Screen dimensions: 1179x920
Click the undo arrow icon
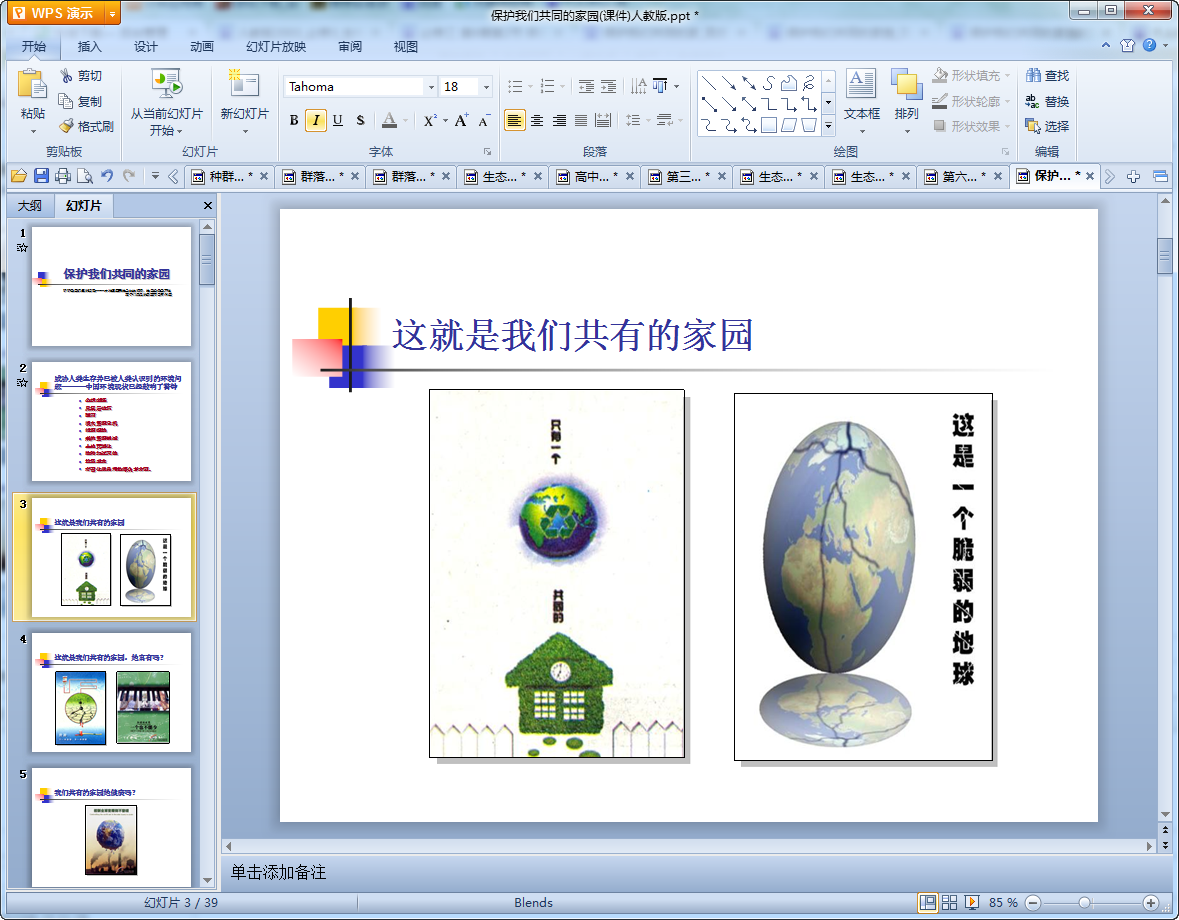(107, 176)
